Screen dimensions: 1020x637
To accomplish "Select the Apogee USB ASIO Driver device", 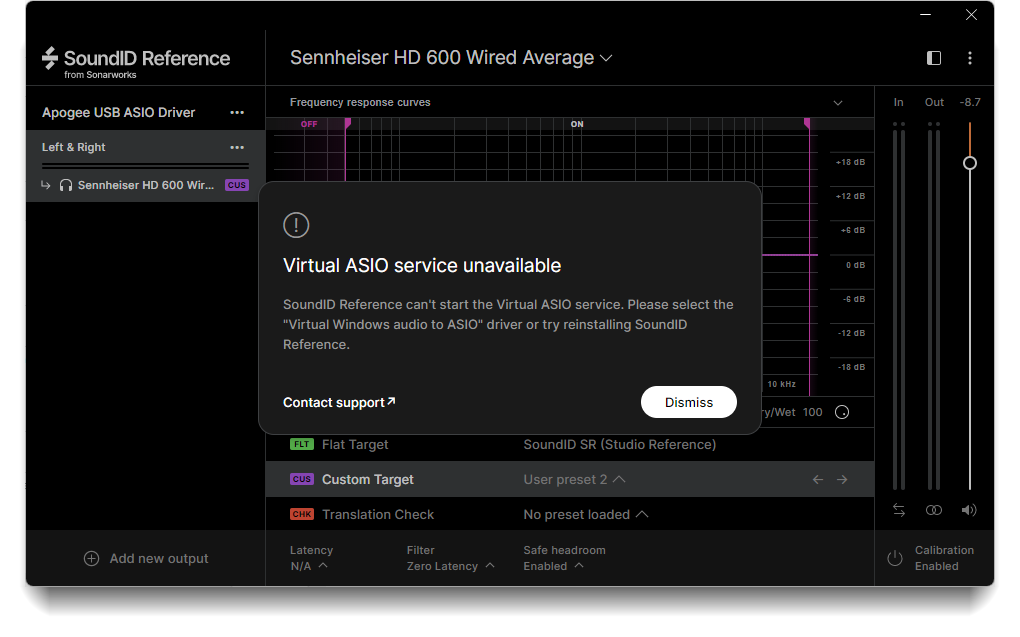I will click(x=118, y=113).
